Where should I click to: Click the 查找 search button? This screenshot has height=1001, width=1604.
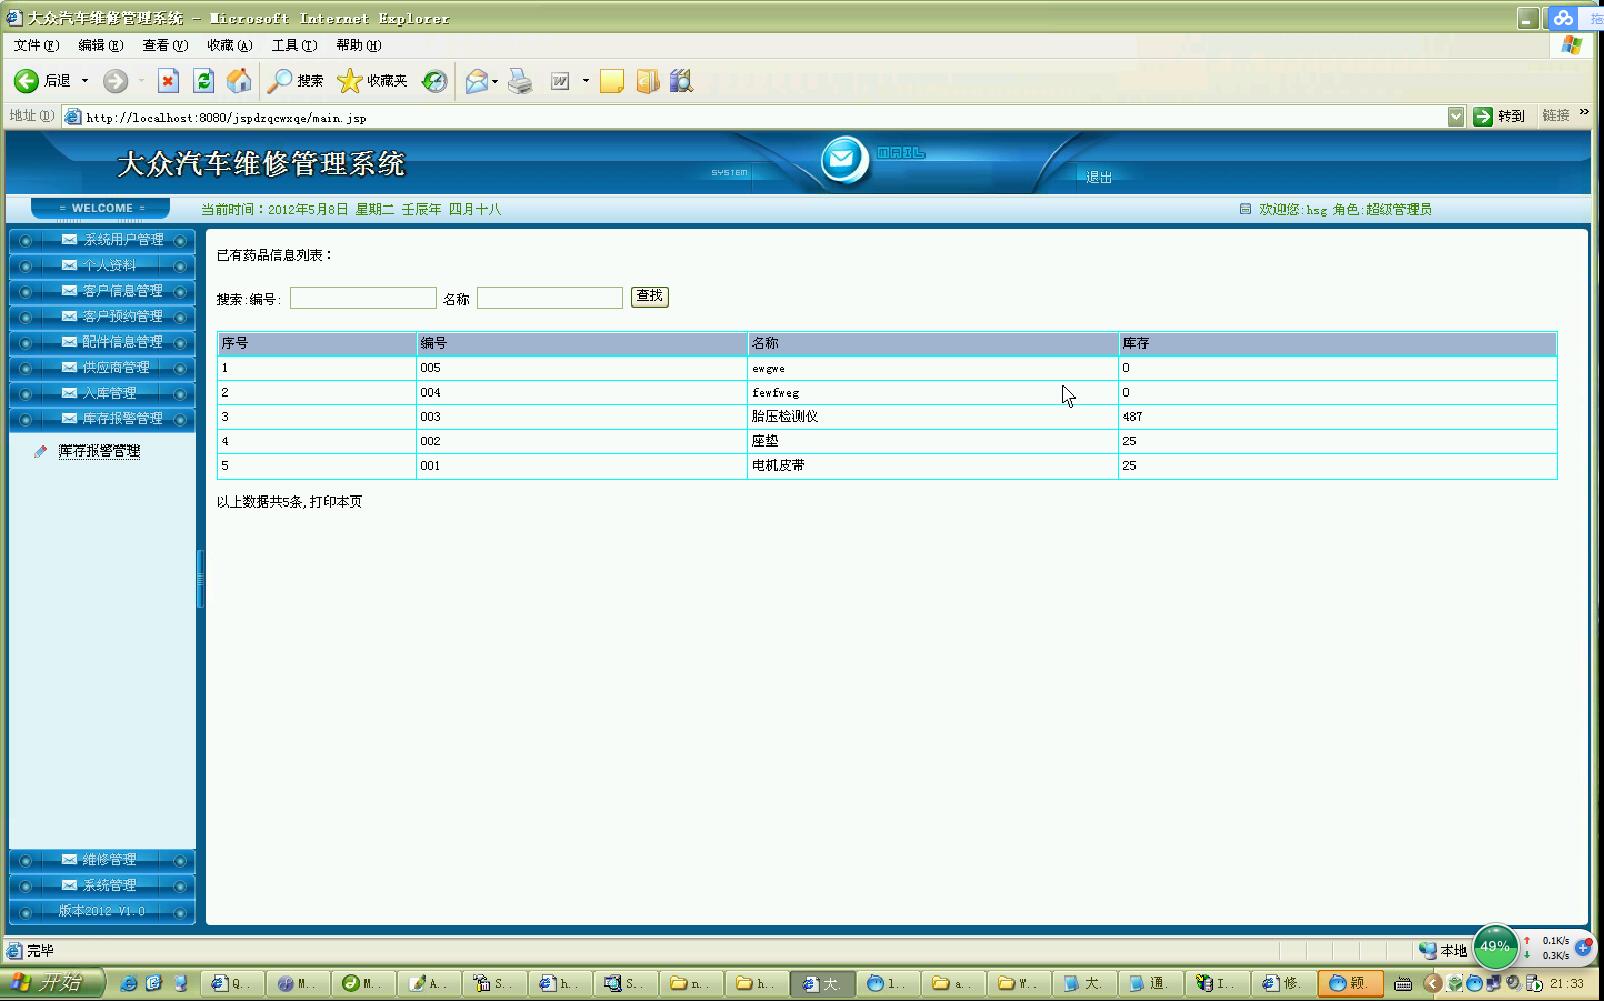pos(650,297)
